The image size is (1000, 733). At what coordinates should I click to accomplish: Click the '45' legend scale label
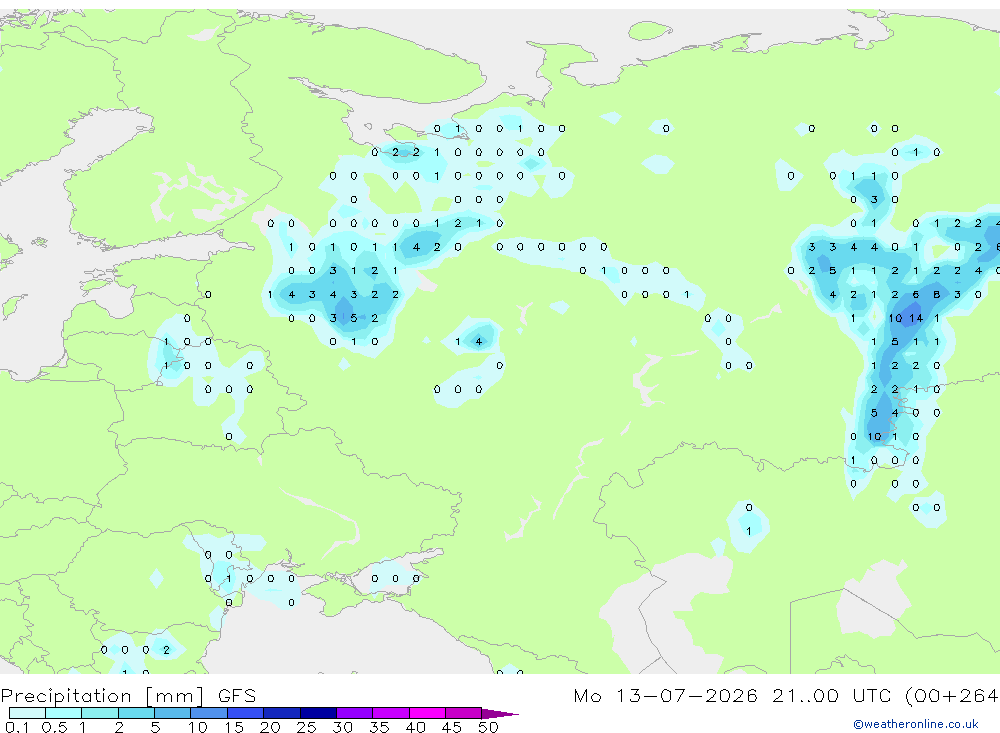point(452,727)
